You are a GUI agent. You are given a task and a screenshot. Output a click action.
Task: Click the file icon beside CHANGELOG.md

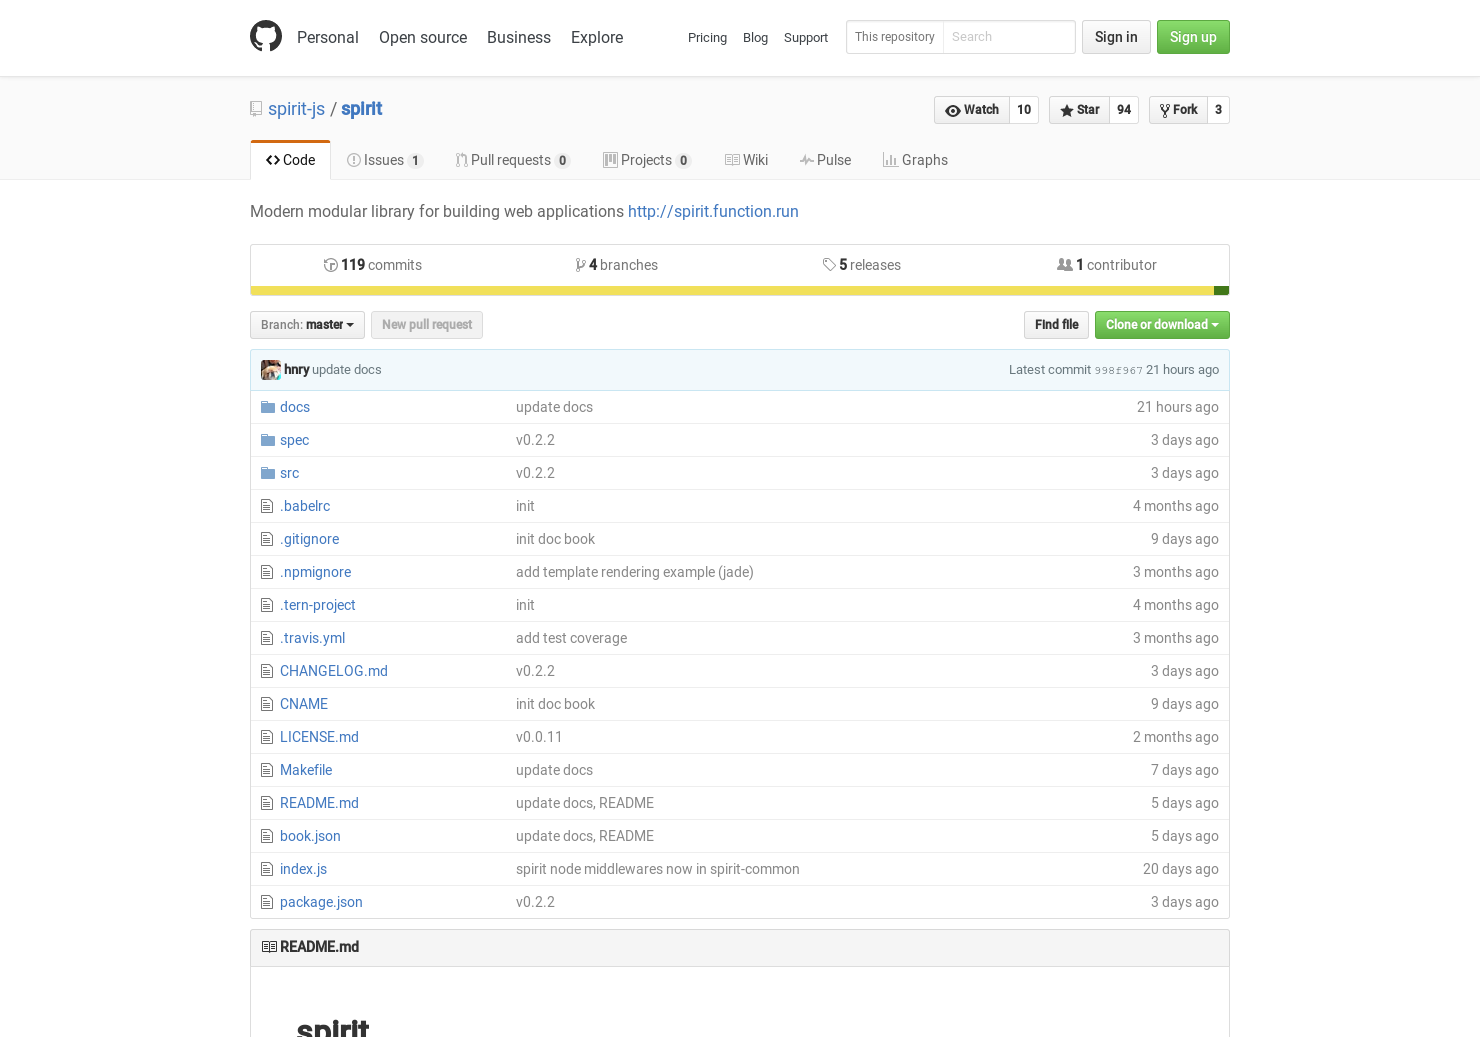click(x=267, y=671)
